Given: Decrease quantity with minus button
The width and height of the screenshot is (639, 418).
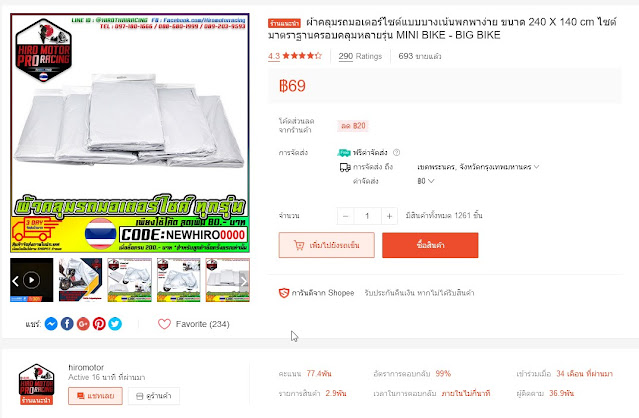Looking at the screenshot, I should pos(346,216).
